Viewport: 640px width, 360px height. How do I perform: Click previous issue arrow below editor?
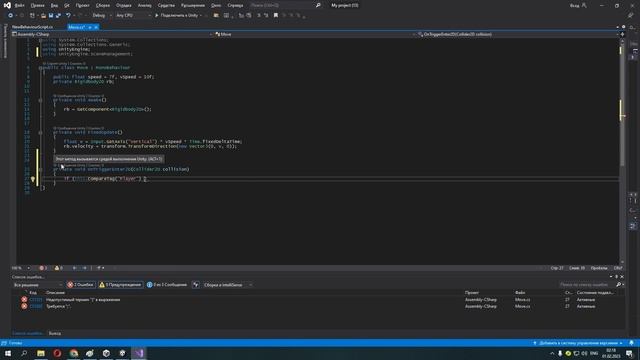pyautogui.click(x=75, y=268)
